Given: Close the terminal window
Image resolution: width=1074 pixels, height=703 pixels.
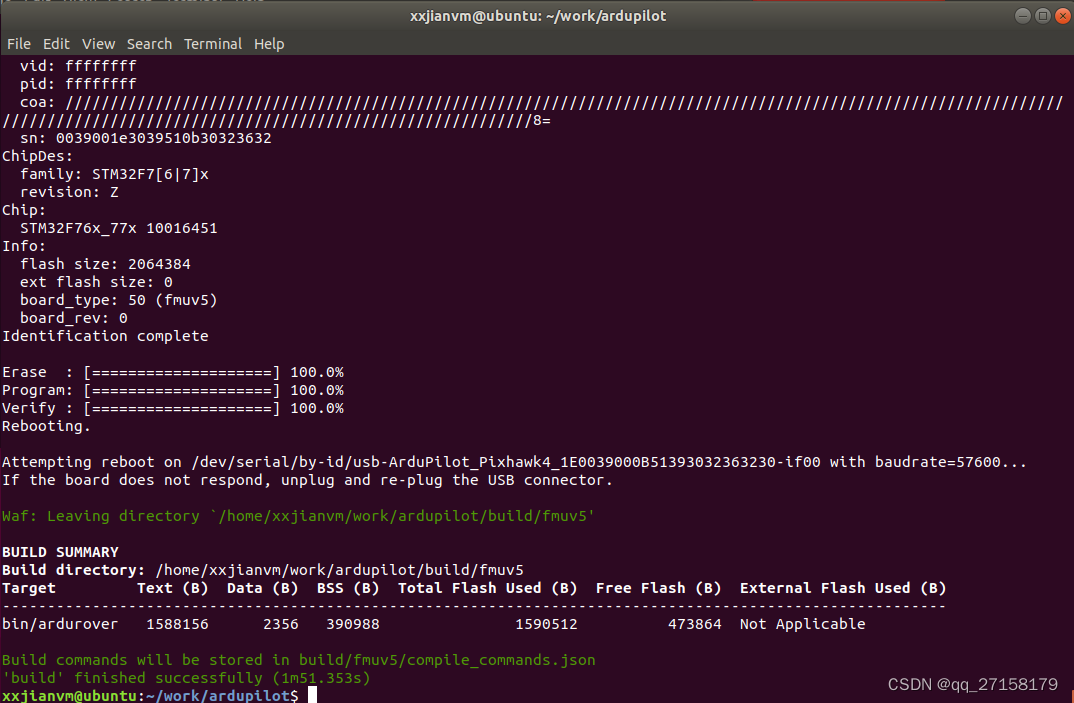Looking at the screenshot, I should pyautogui.click(x=1062, y=16).
